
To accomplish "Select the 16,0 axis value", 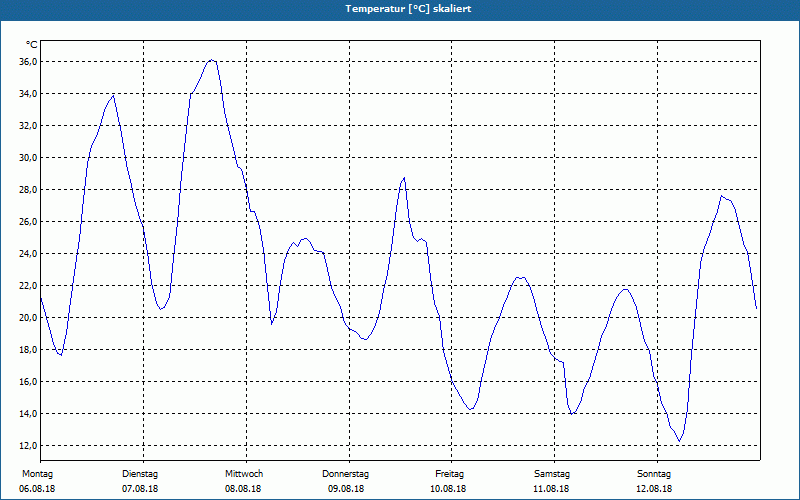I will click(x=28, y=382).
